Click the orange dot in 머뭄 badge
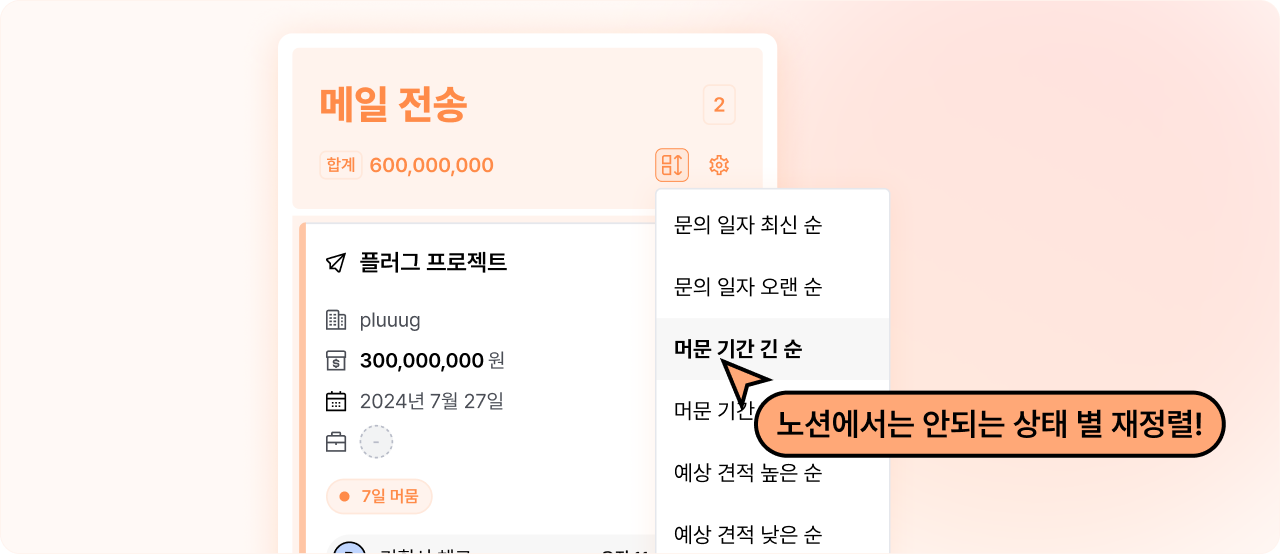Image resolution: width=1280 pixels, height=554 pixels. pos(345,496)
